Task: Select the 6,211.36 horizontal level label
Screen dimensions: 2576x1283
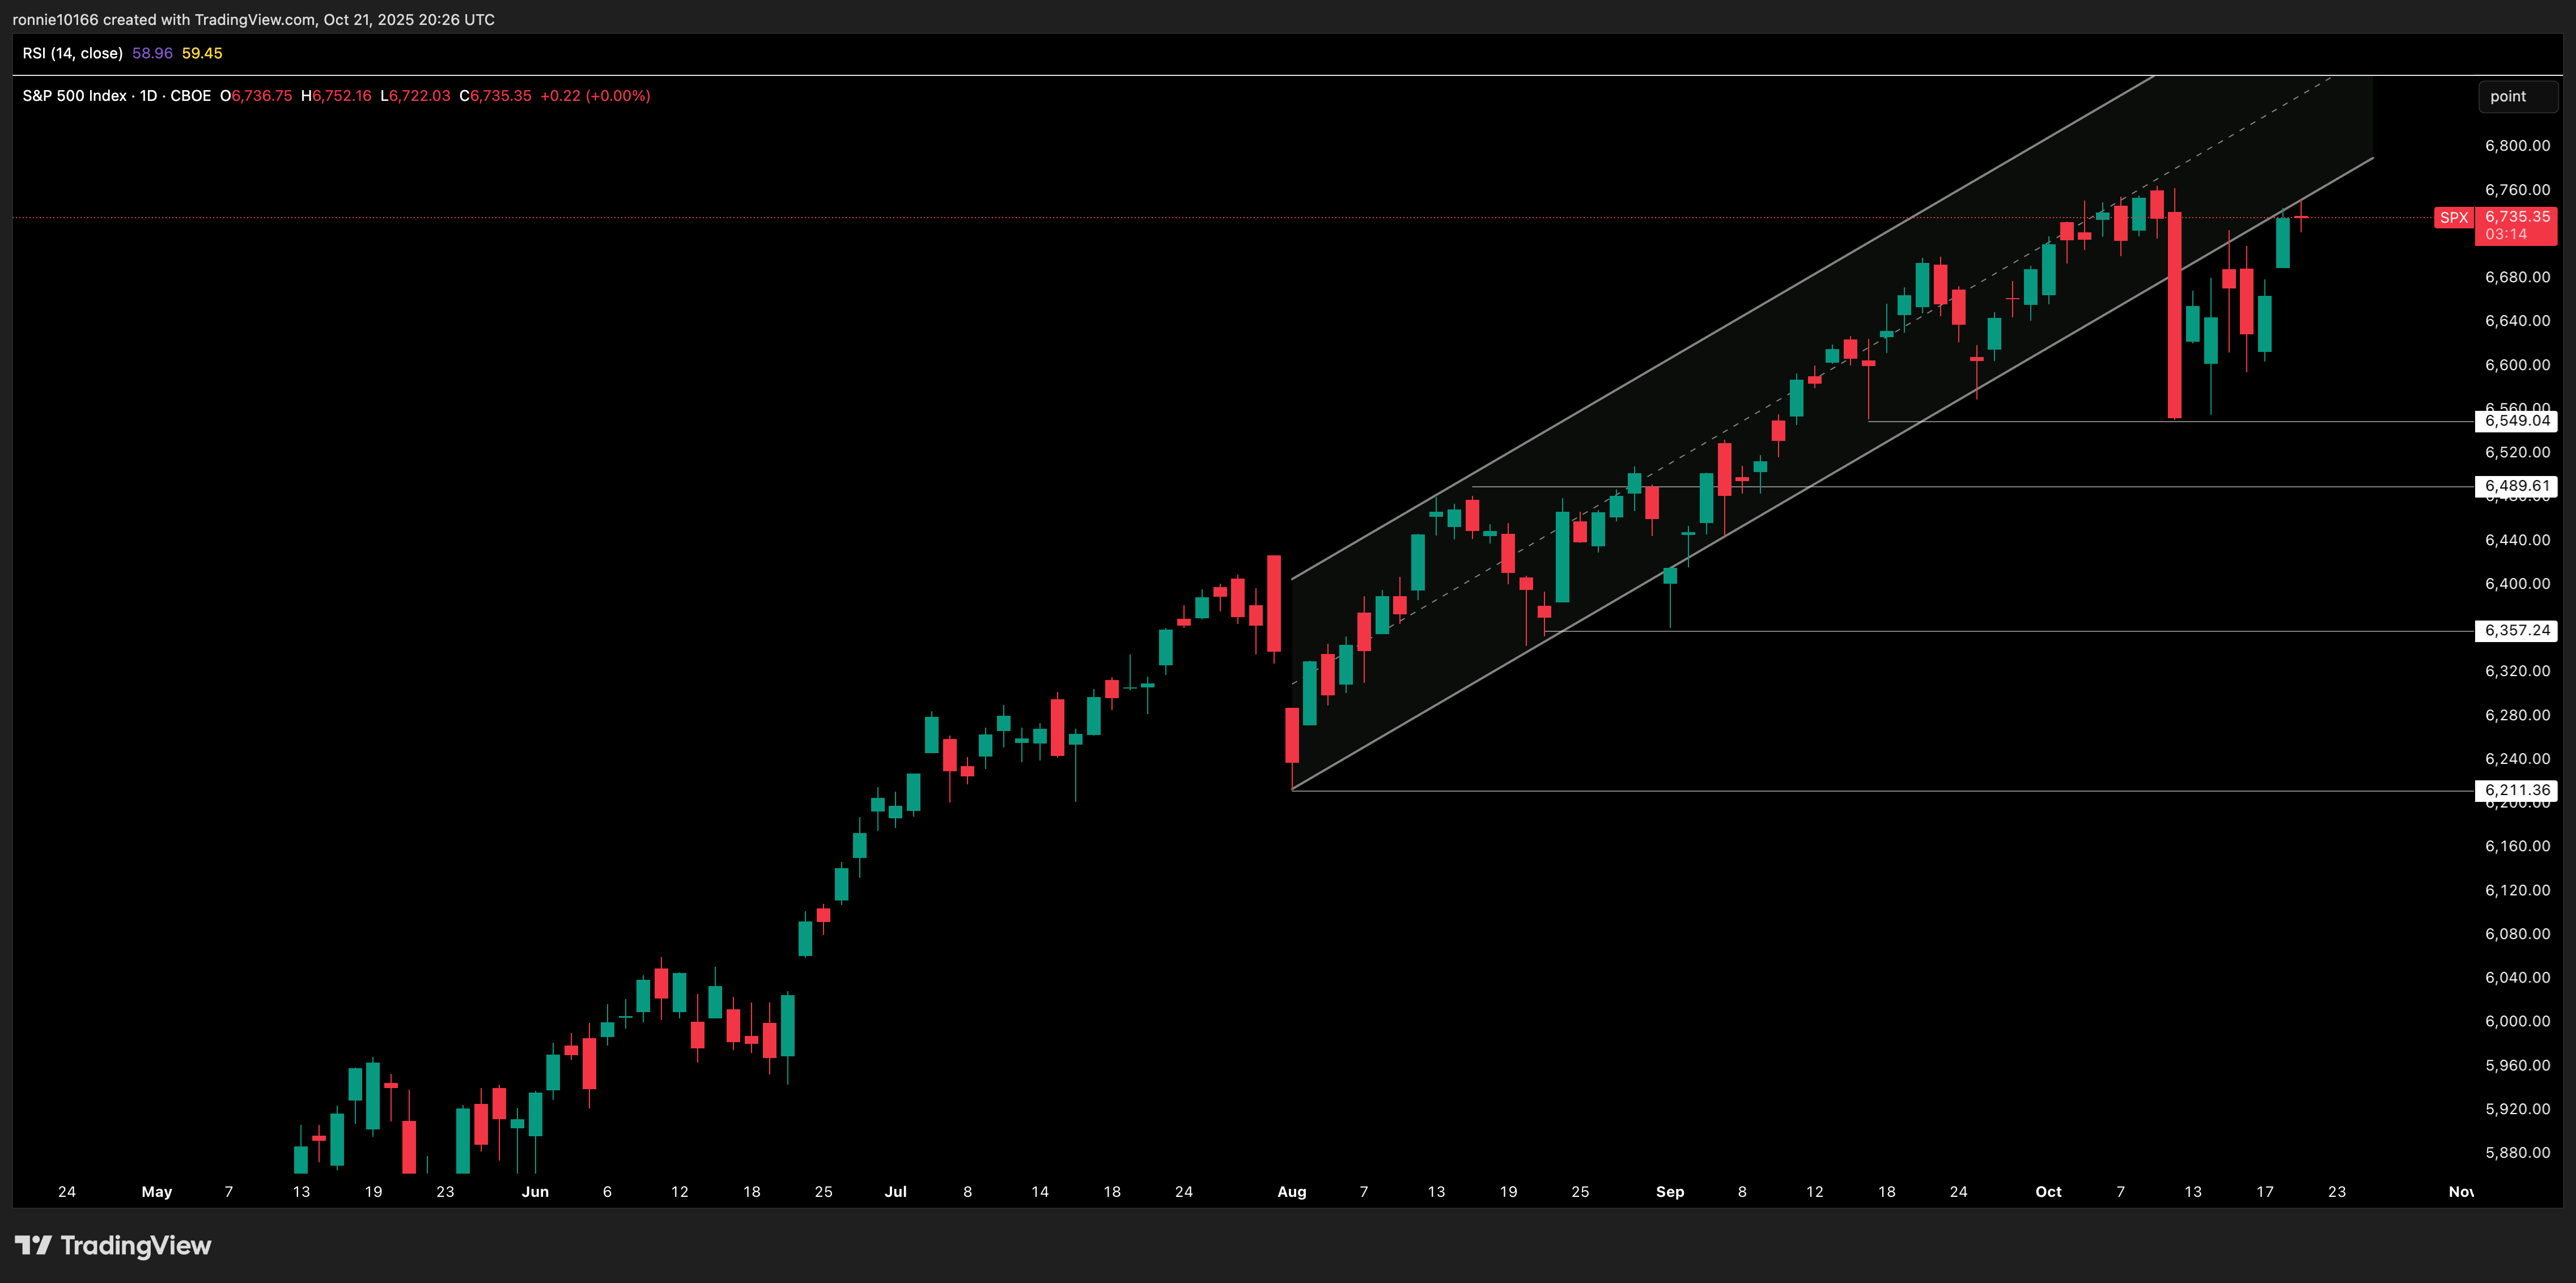Action: click(2516, 791)
